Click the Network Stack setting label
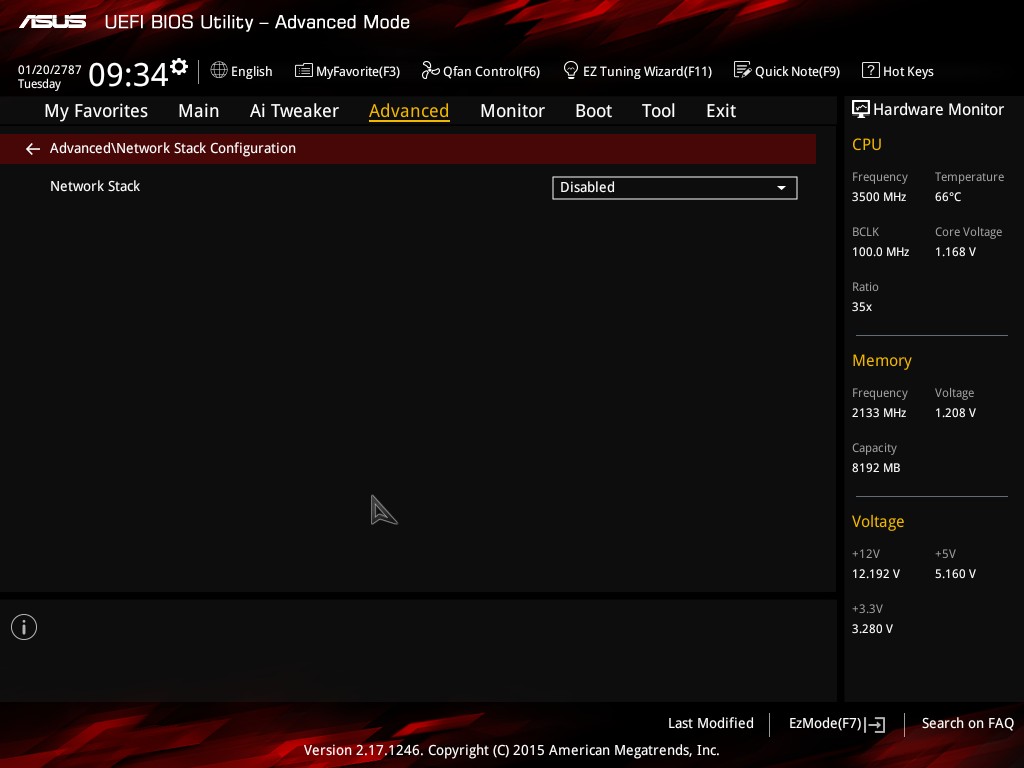 (x=95, y=187)
